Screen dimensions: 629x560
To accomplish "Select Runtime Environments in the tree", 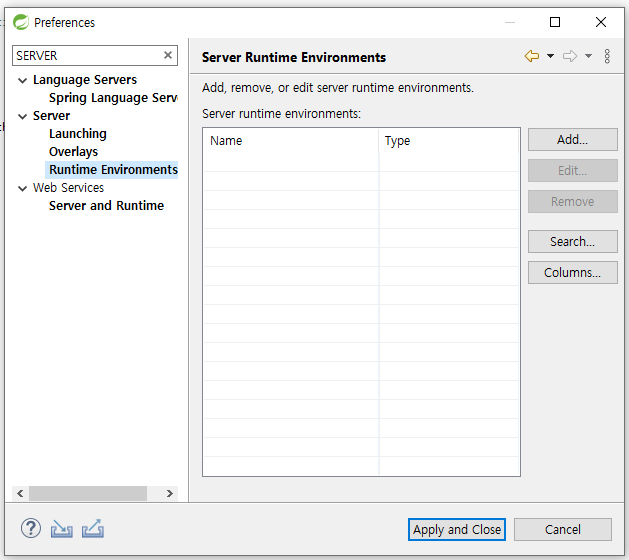I will [x=113, y=170].
